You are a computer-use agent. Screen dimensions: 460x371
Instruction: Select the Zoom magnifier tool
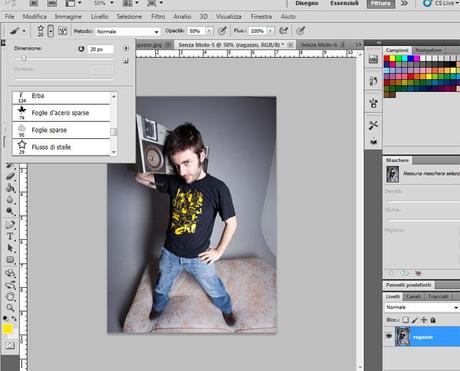tap(10, 308)
